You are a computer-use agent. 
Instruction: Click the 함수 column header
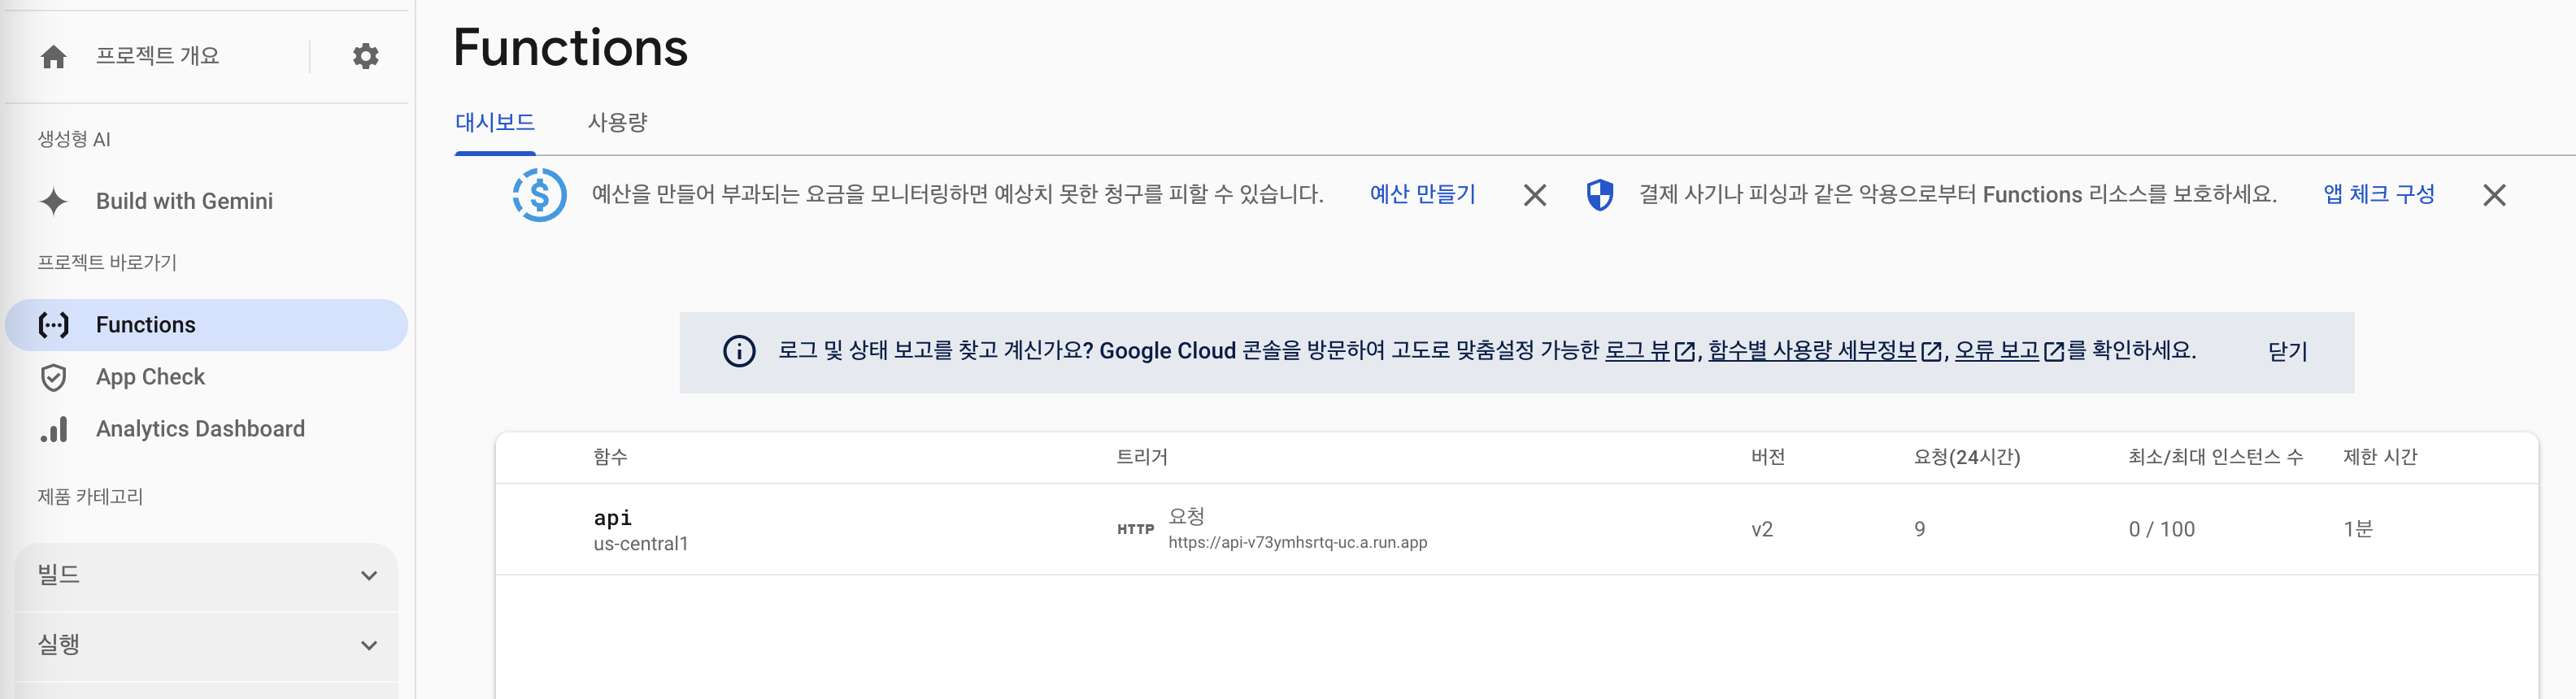click(610, 457)
